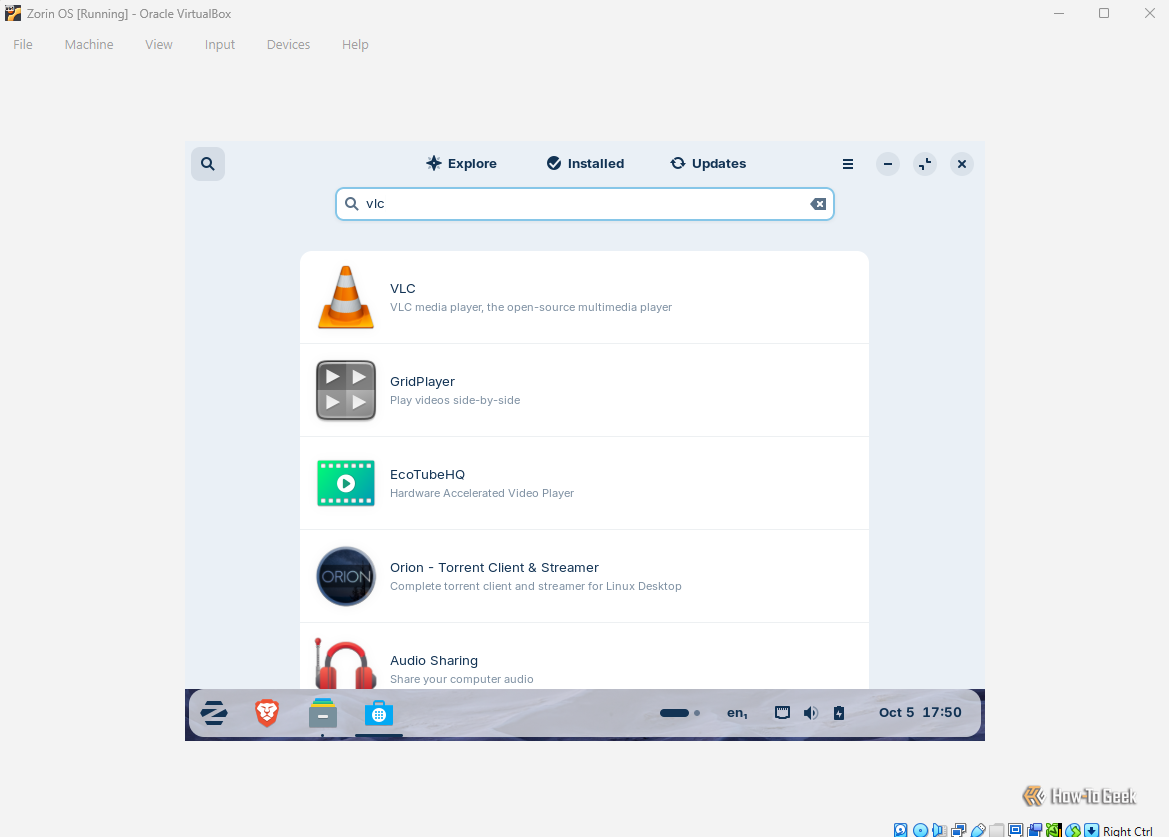Click the VirtualBox USB status icon
Screen dimensions: 1169x837
[978, 830]
